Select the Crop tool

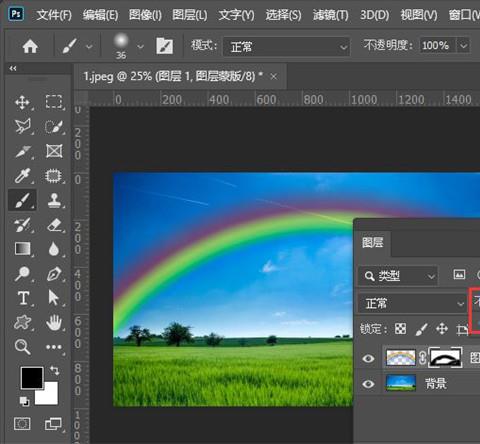tap(22, 151)
